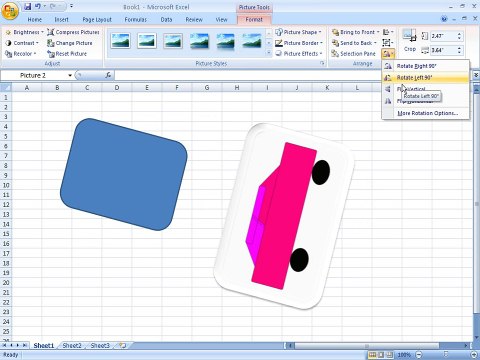Click the Flip Horizontal icon in menu
The image size is (480, 360).
pos(388,101)
